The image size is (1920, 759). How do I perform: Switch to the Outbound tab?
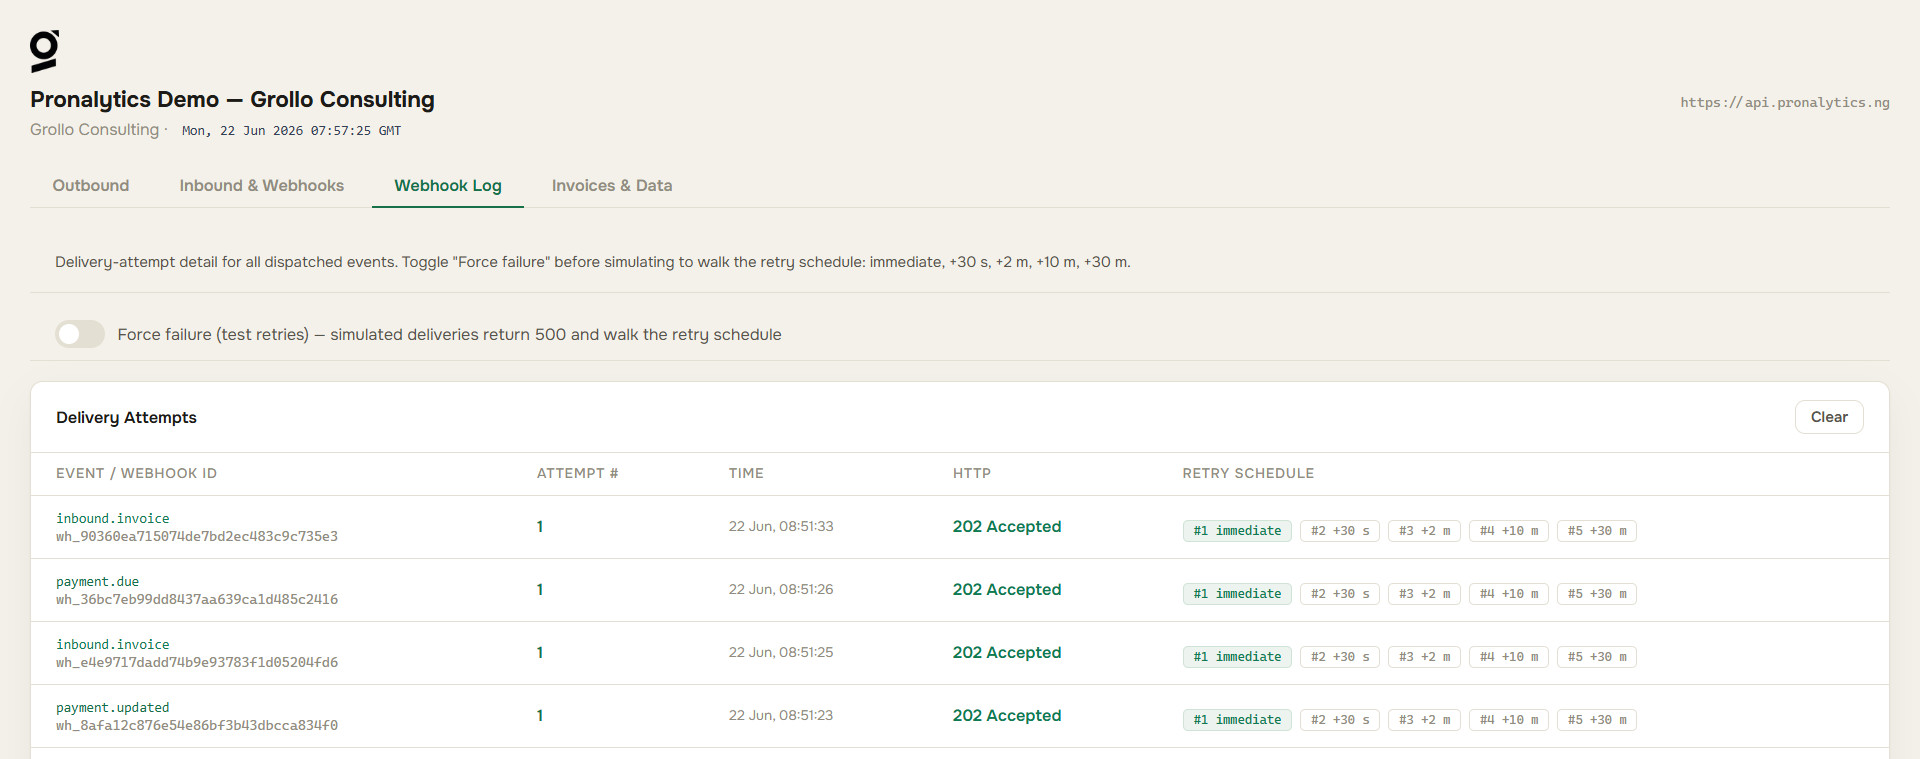[91, 185]
